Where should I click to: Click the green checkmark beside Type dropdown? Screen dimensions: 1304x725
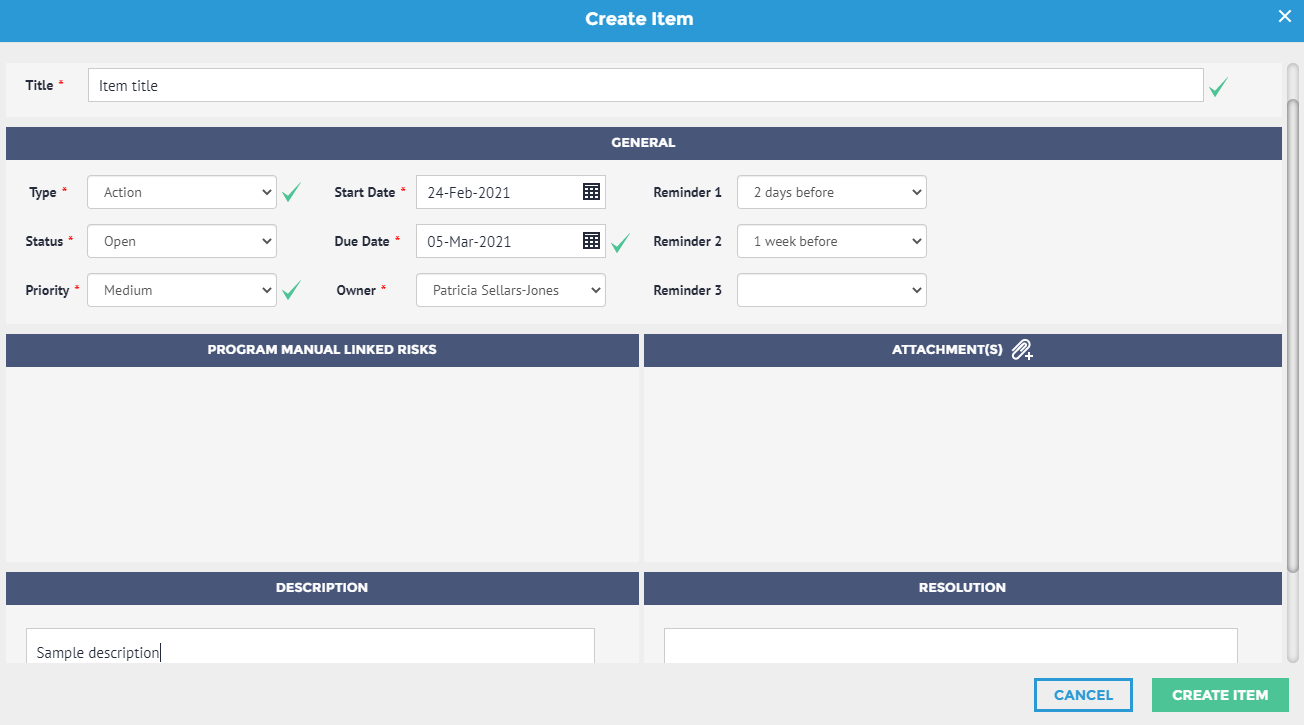(x=291, y=192)
